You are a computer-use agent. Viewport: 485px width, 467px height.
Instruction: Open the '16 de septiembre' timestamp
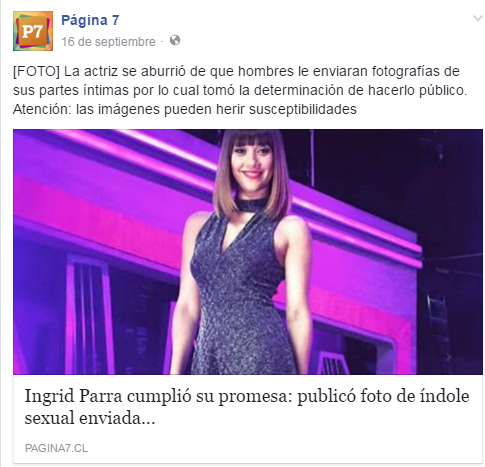pos(108,42)
